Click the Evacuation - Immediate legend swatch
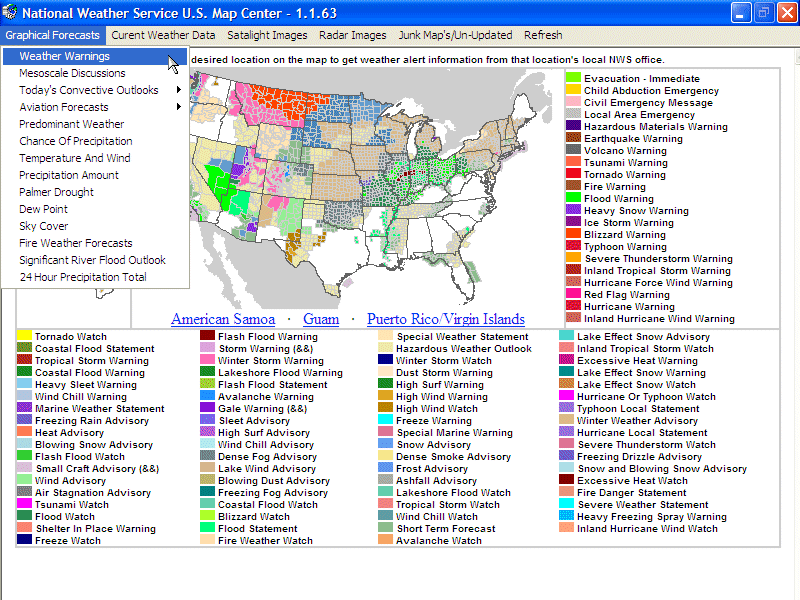The height and width of the screenshot is (600, 800). tap(573, 79)
